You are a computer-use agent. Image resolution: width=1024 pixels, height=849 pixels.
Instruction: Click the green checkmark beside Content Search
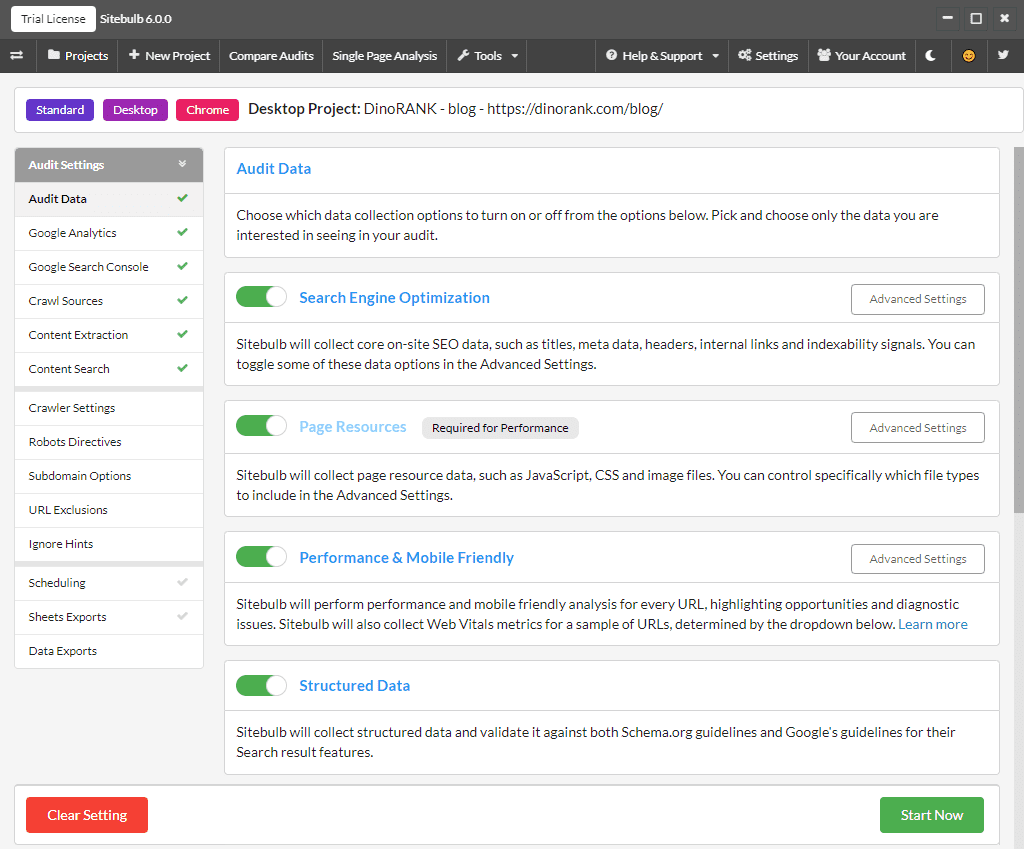coord(182,368)
